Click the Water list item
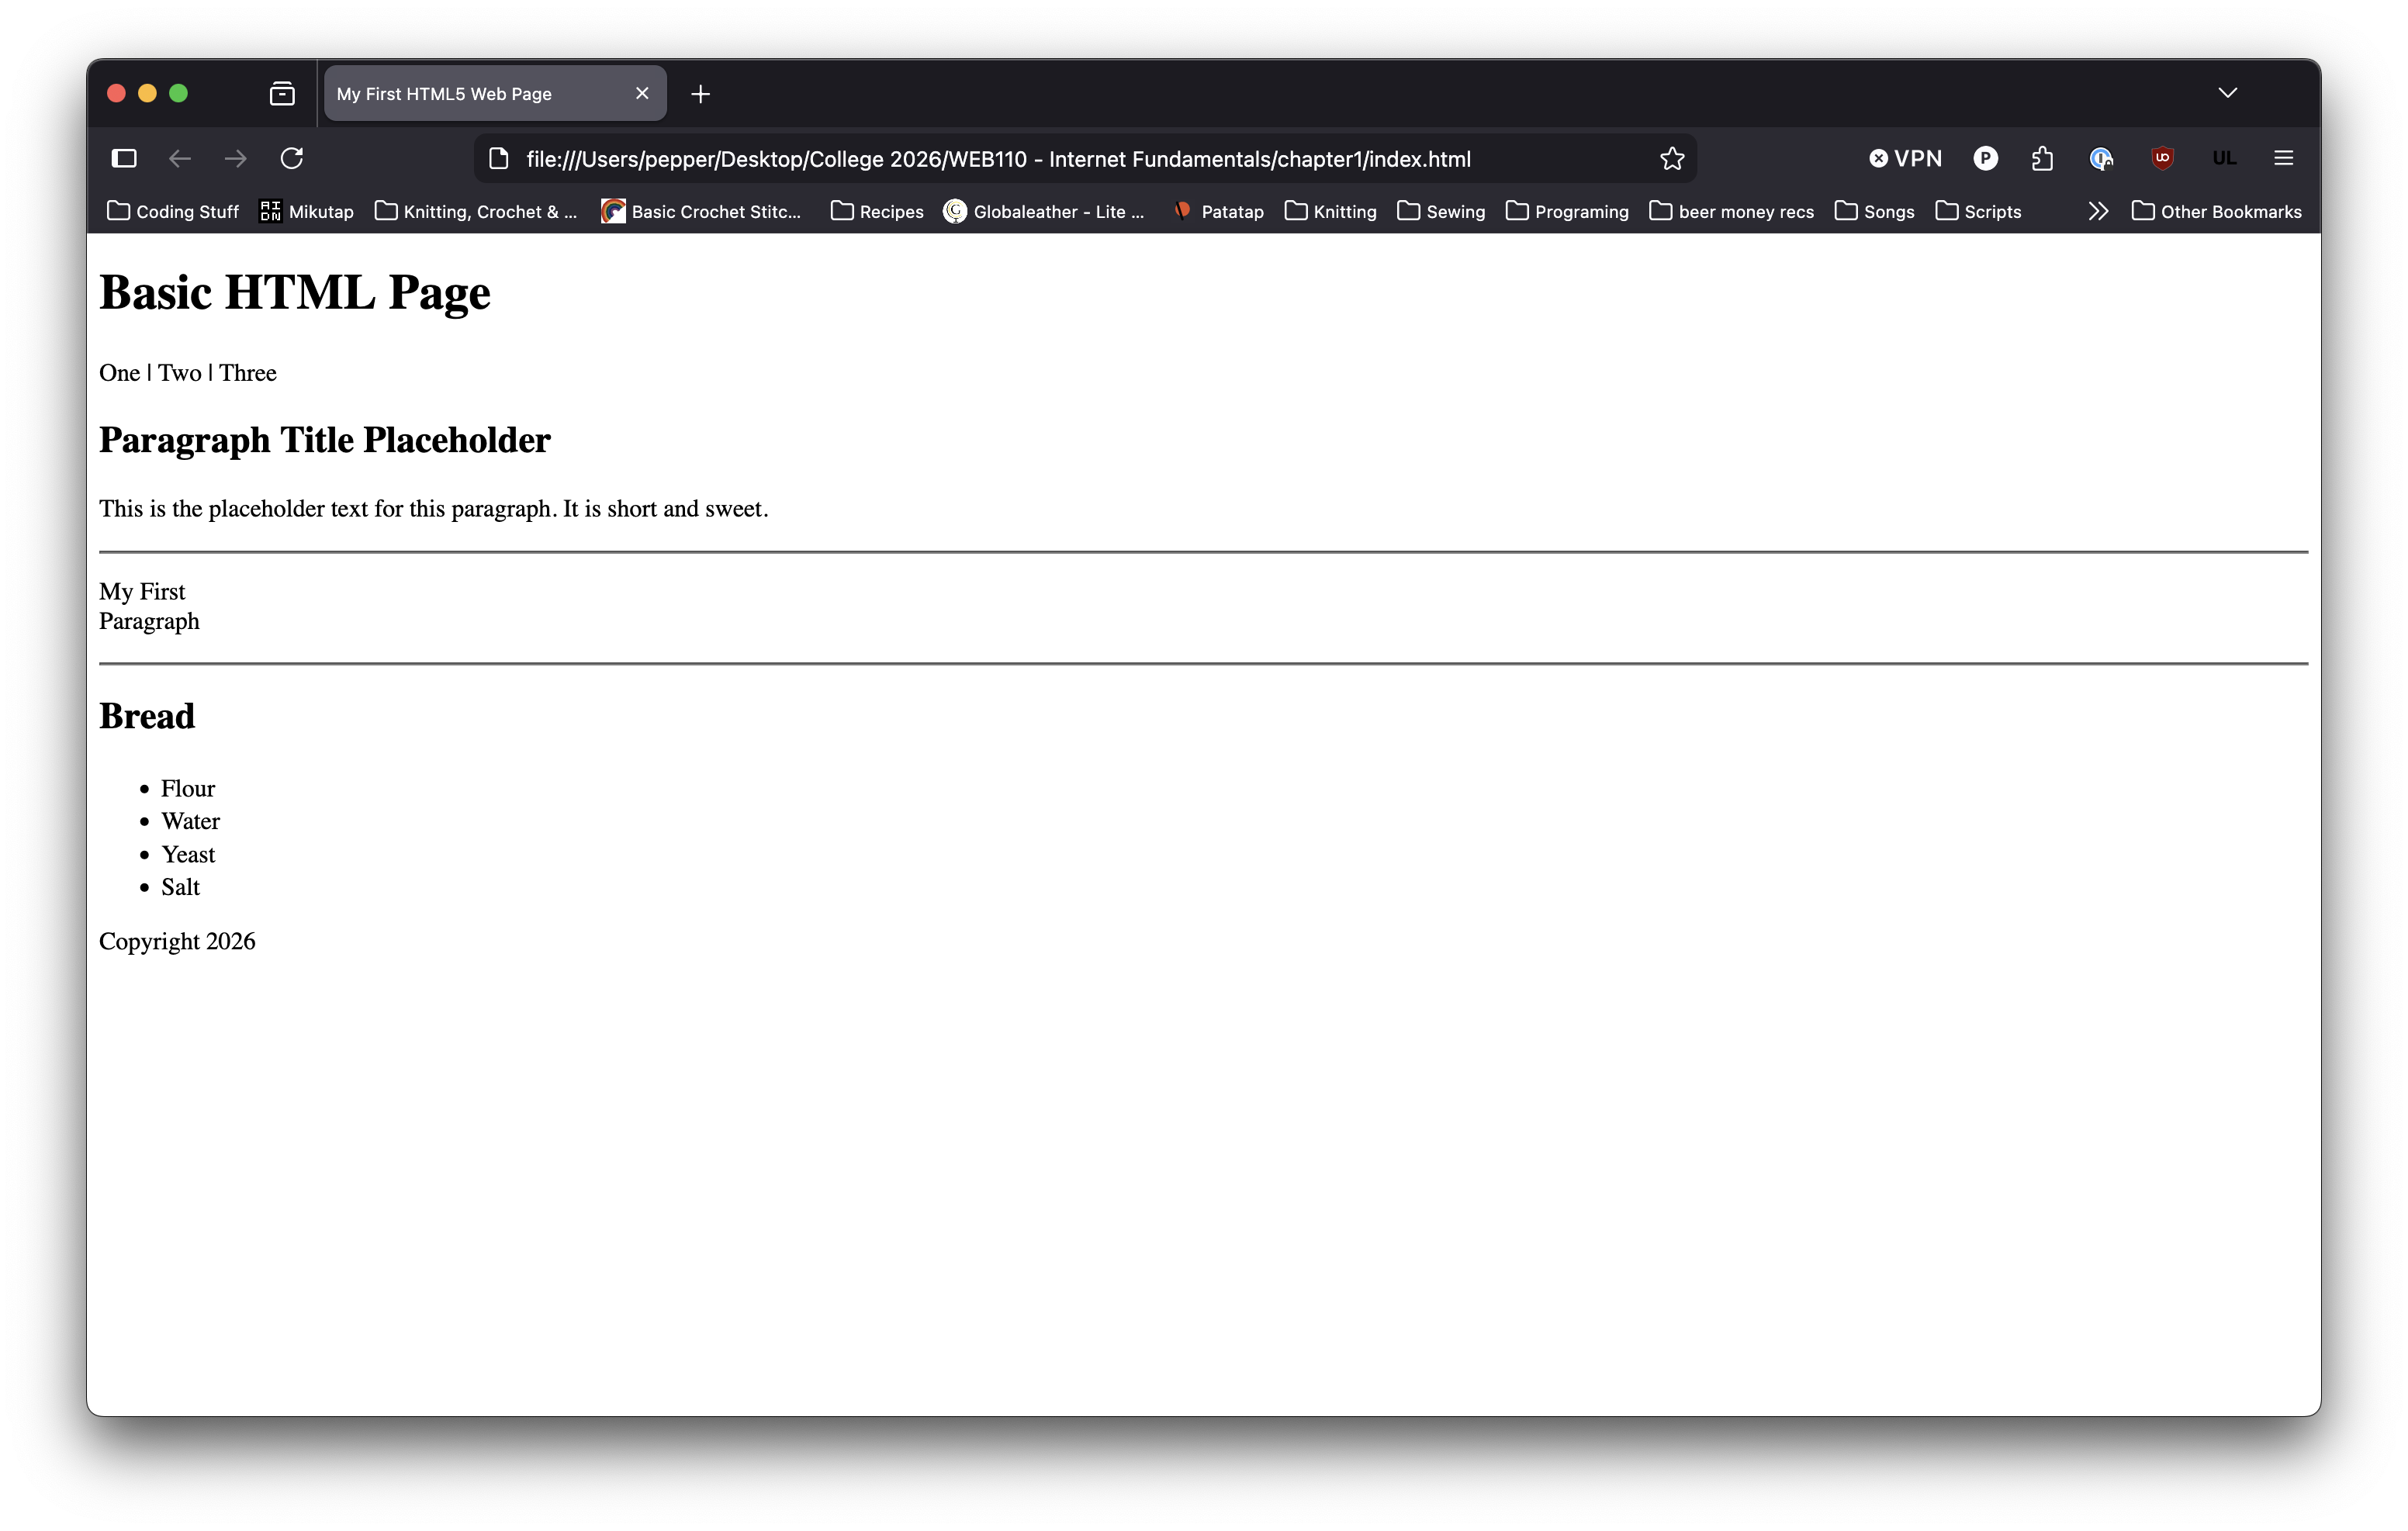The height and width of the screenshot is (1531, 2408). (x=190, y=821)
